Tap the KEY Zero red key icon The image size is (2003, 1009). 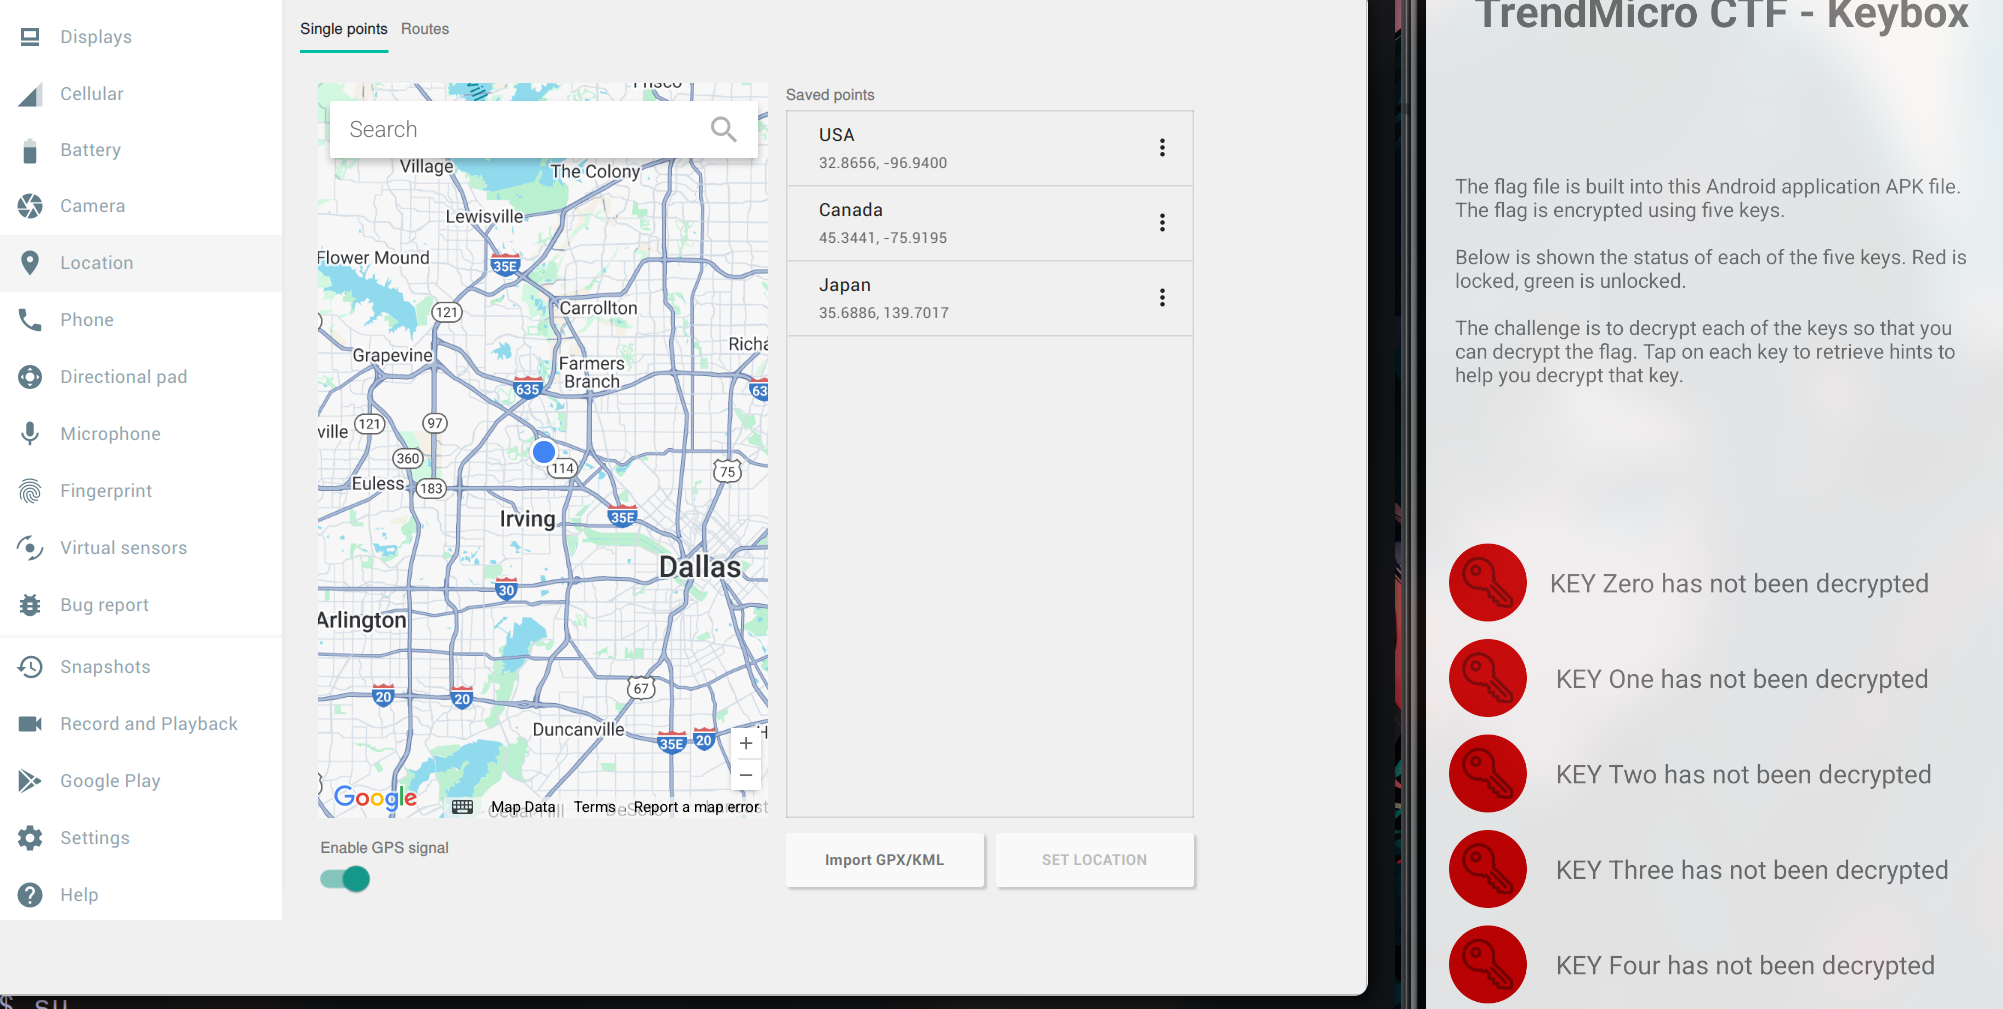click(x=1488, y=583)
